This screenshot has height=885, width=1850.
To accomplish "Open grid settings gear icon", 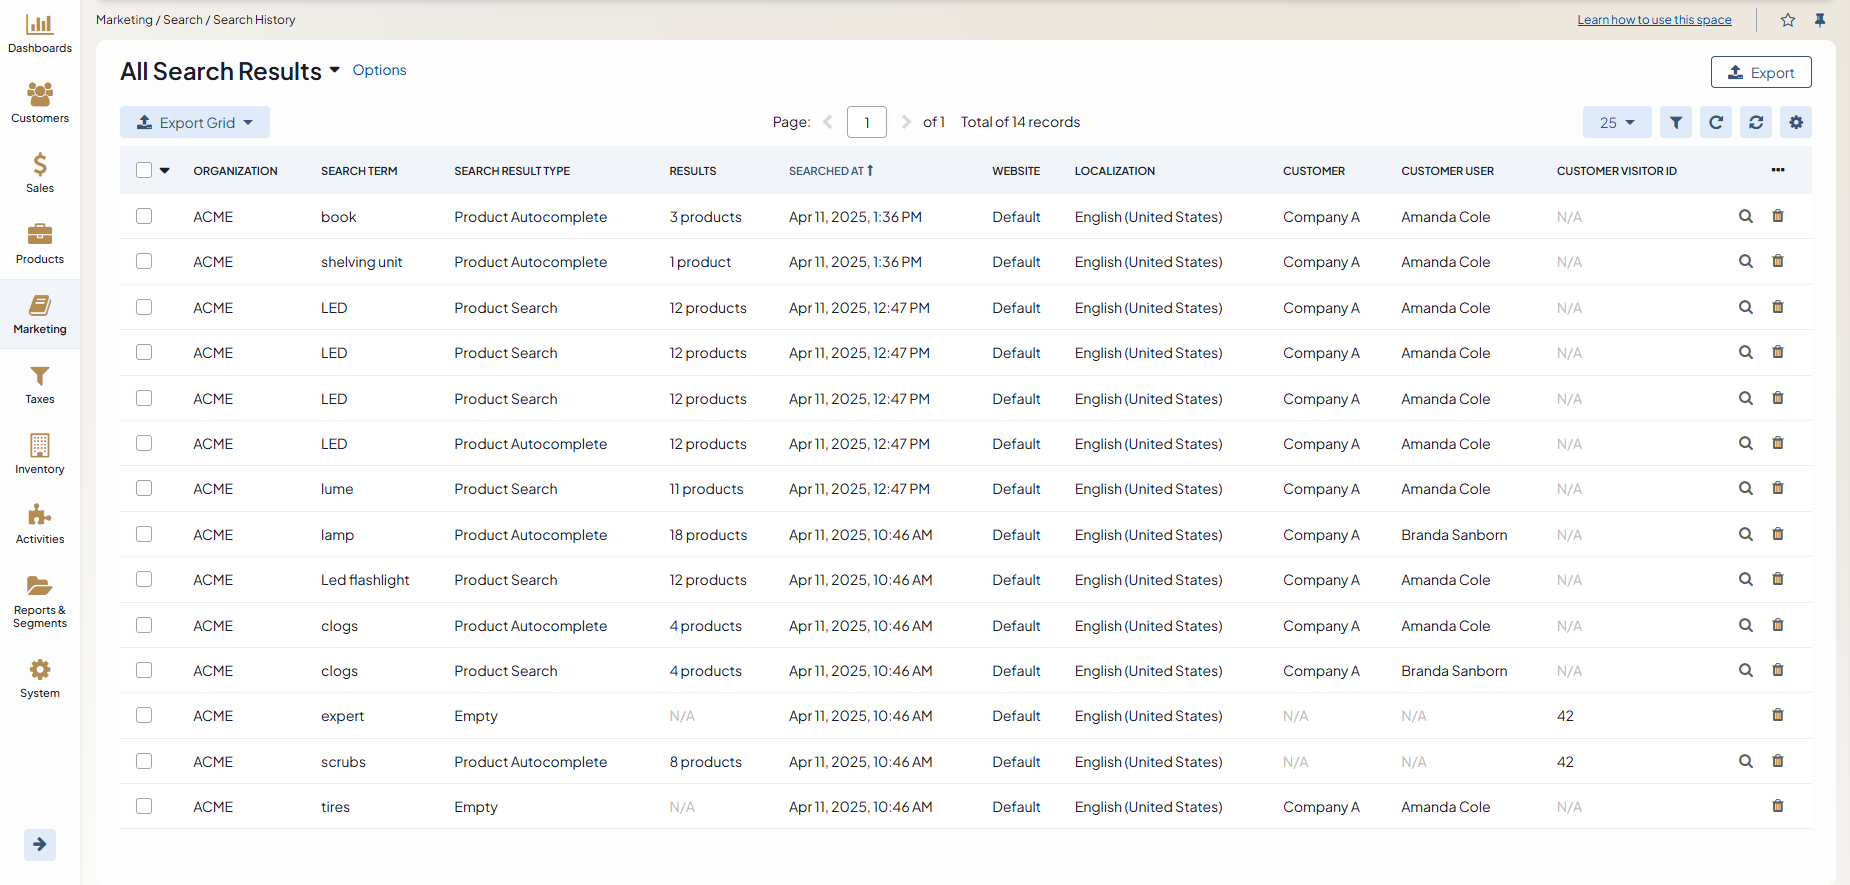I will click(x=1796, y=122).
